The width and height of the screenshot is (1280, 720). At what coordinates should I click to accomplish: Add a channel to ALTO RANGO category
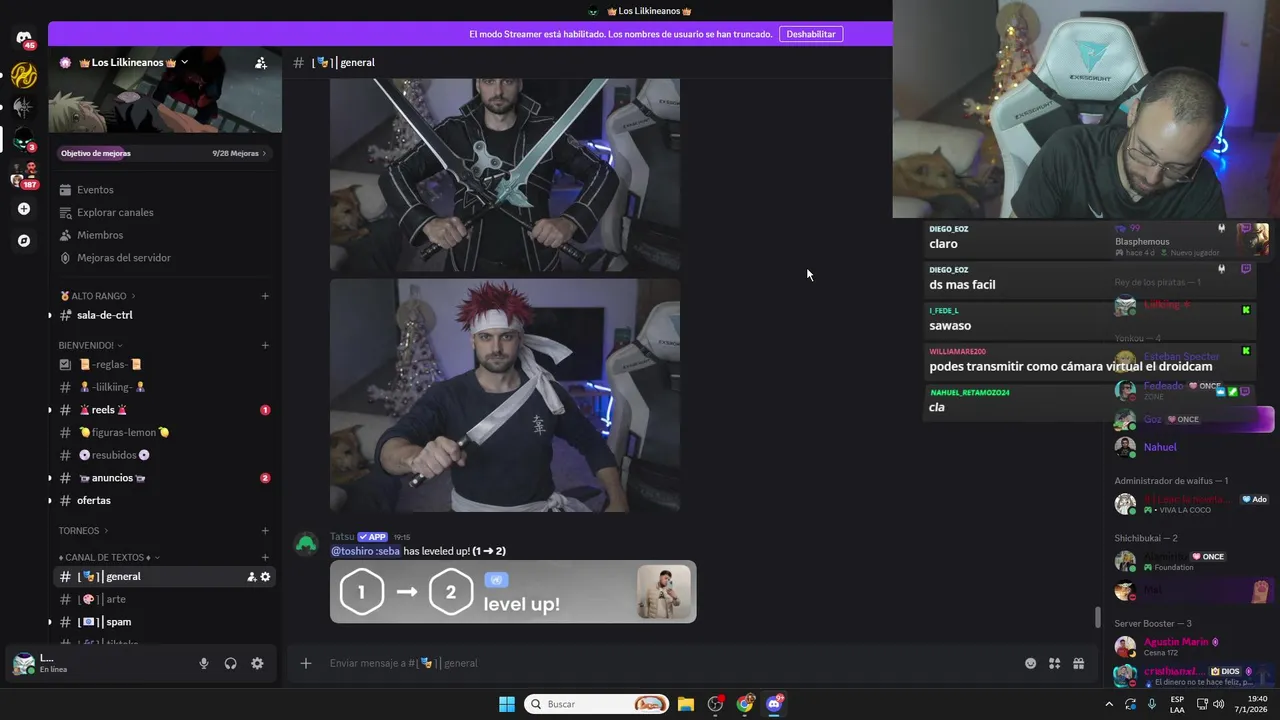[x=265, y=296]
